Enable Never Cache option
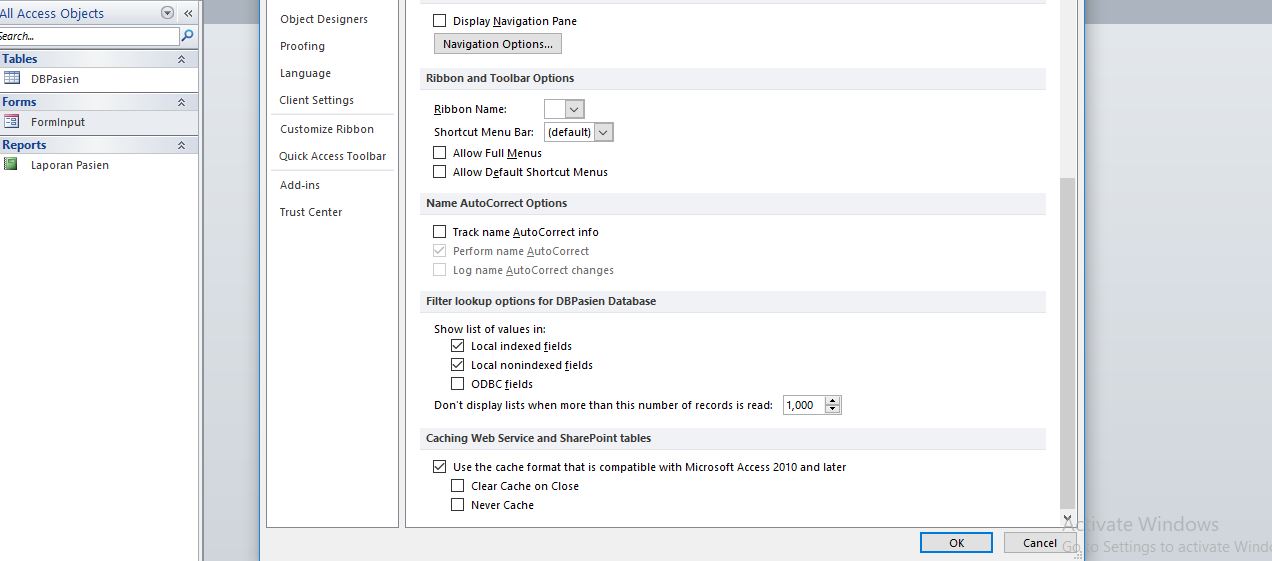This screenshot has width=1272, height=561. [458, 505]
